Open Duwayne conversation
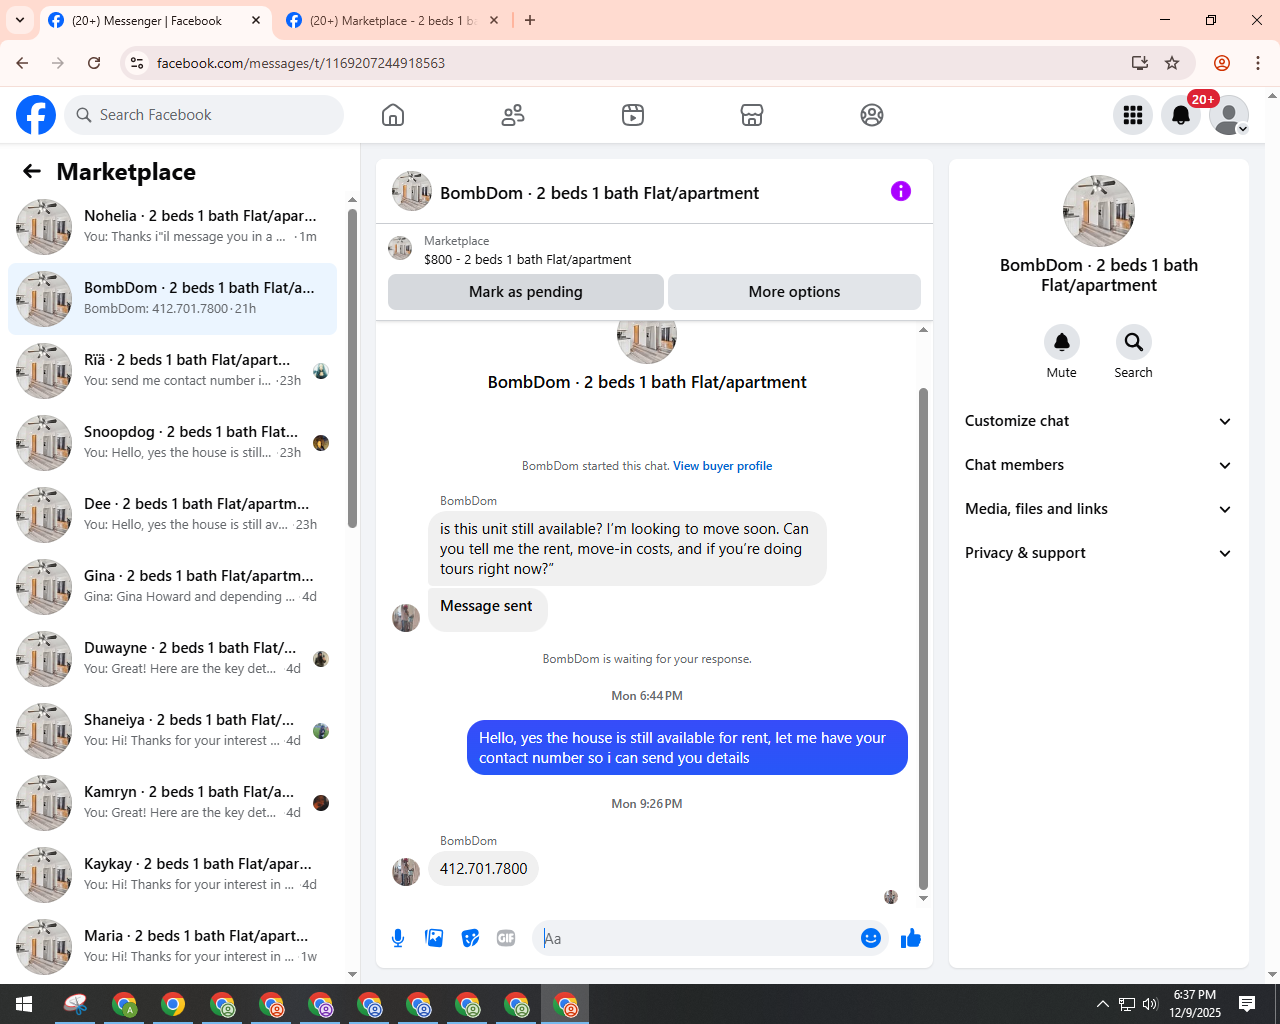The width and height of the screenshot is (1280, 1024). [172, 659]
